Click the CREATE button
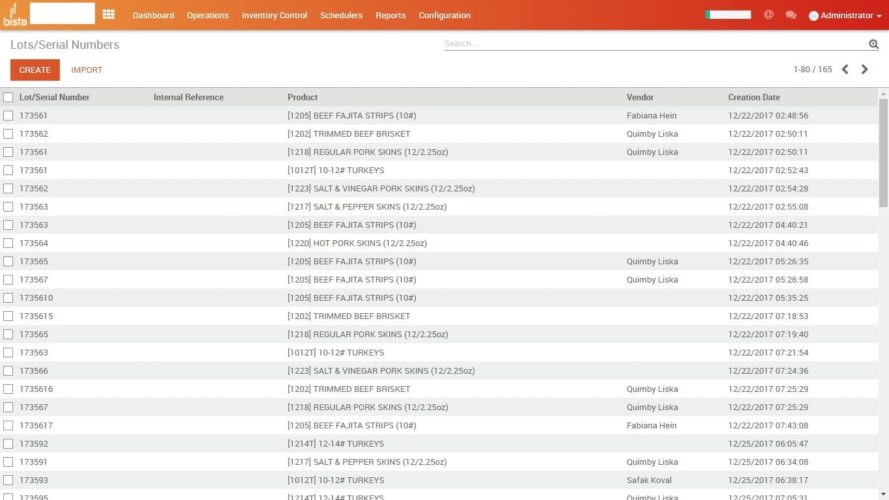889x500 pixels. tap(35, 70)
